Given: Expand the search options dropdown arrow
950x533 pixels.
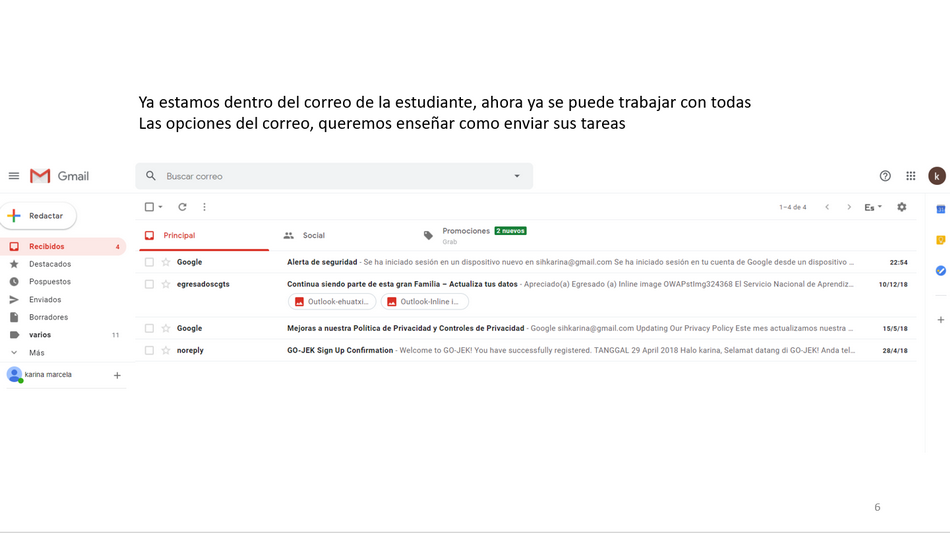Looking at the screenshot, I should [x=517, y=176].
